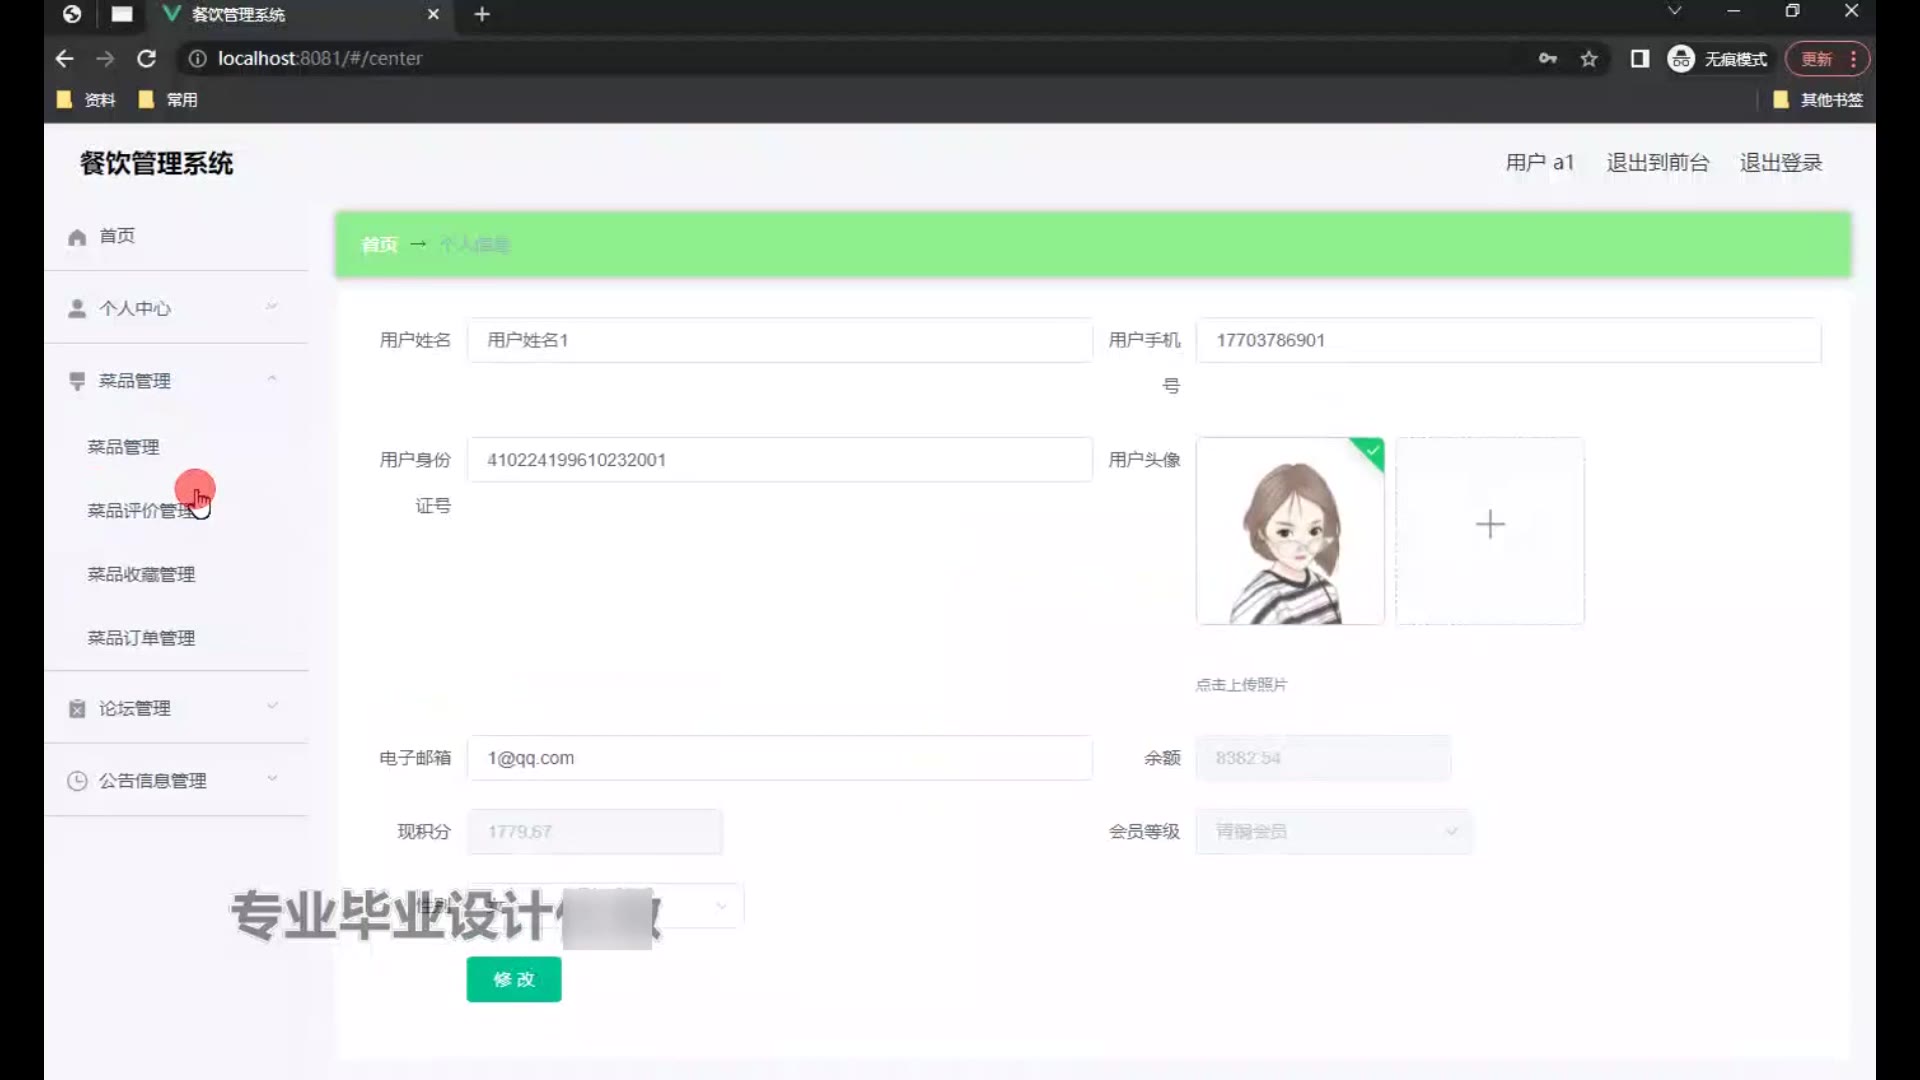
Task: Click the uploaded user avatar thumbnail
Action: 1289,531
